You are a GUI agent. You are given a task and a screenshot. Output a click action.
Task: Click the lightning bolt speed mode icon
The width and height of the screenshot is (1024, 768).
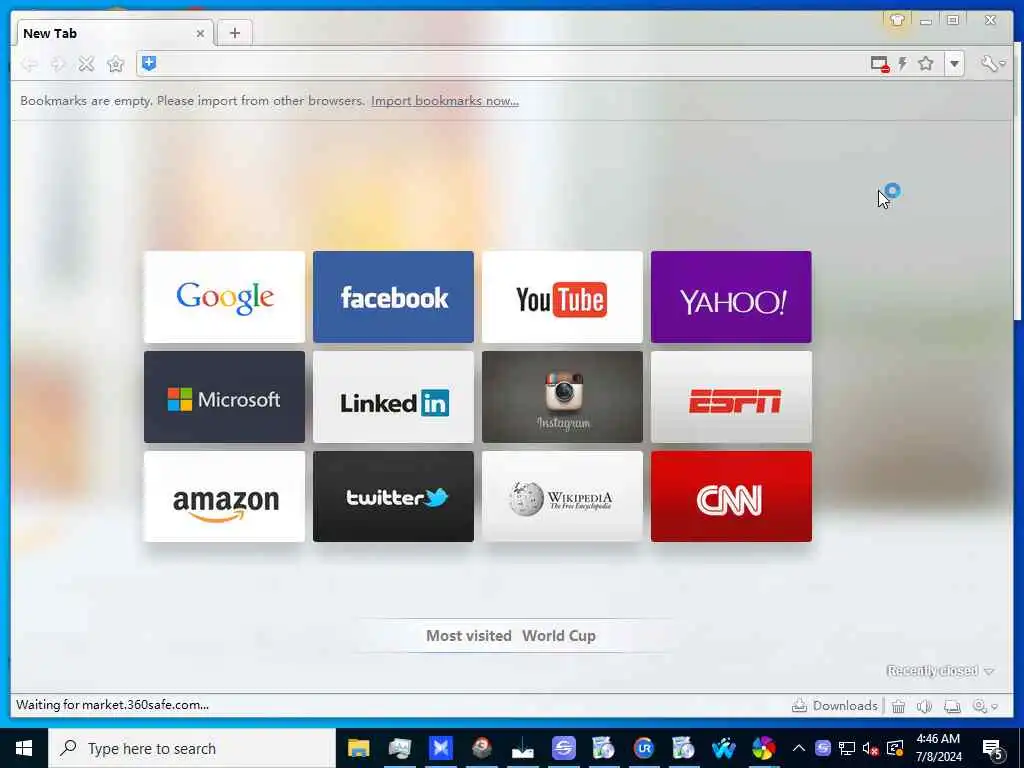click(903, 63)
